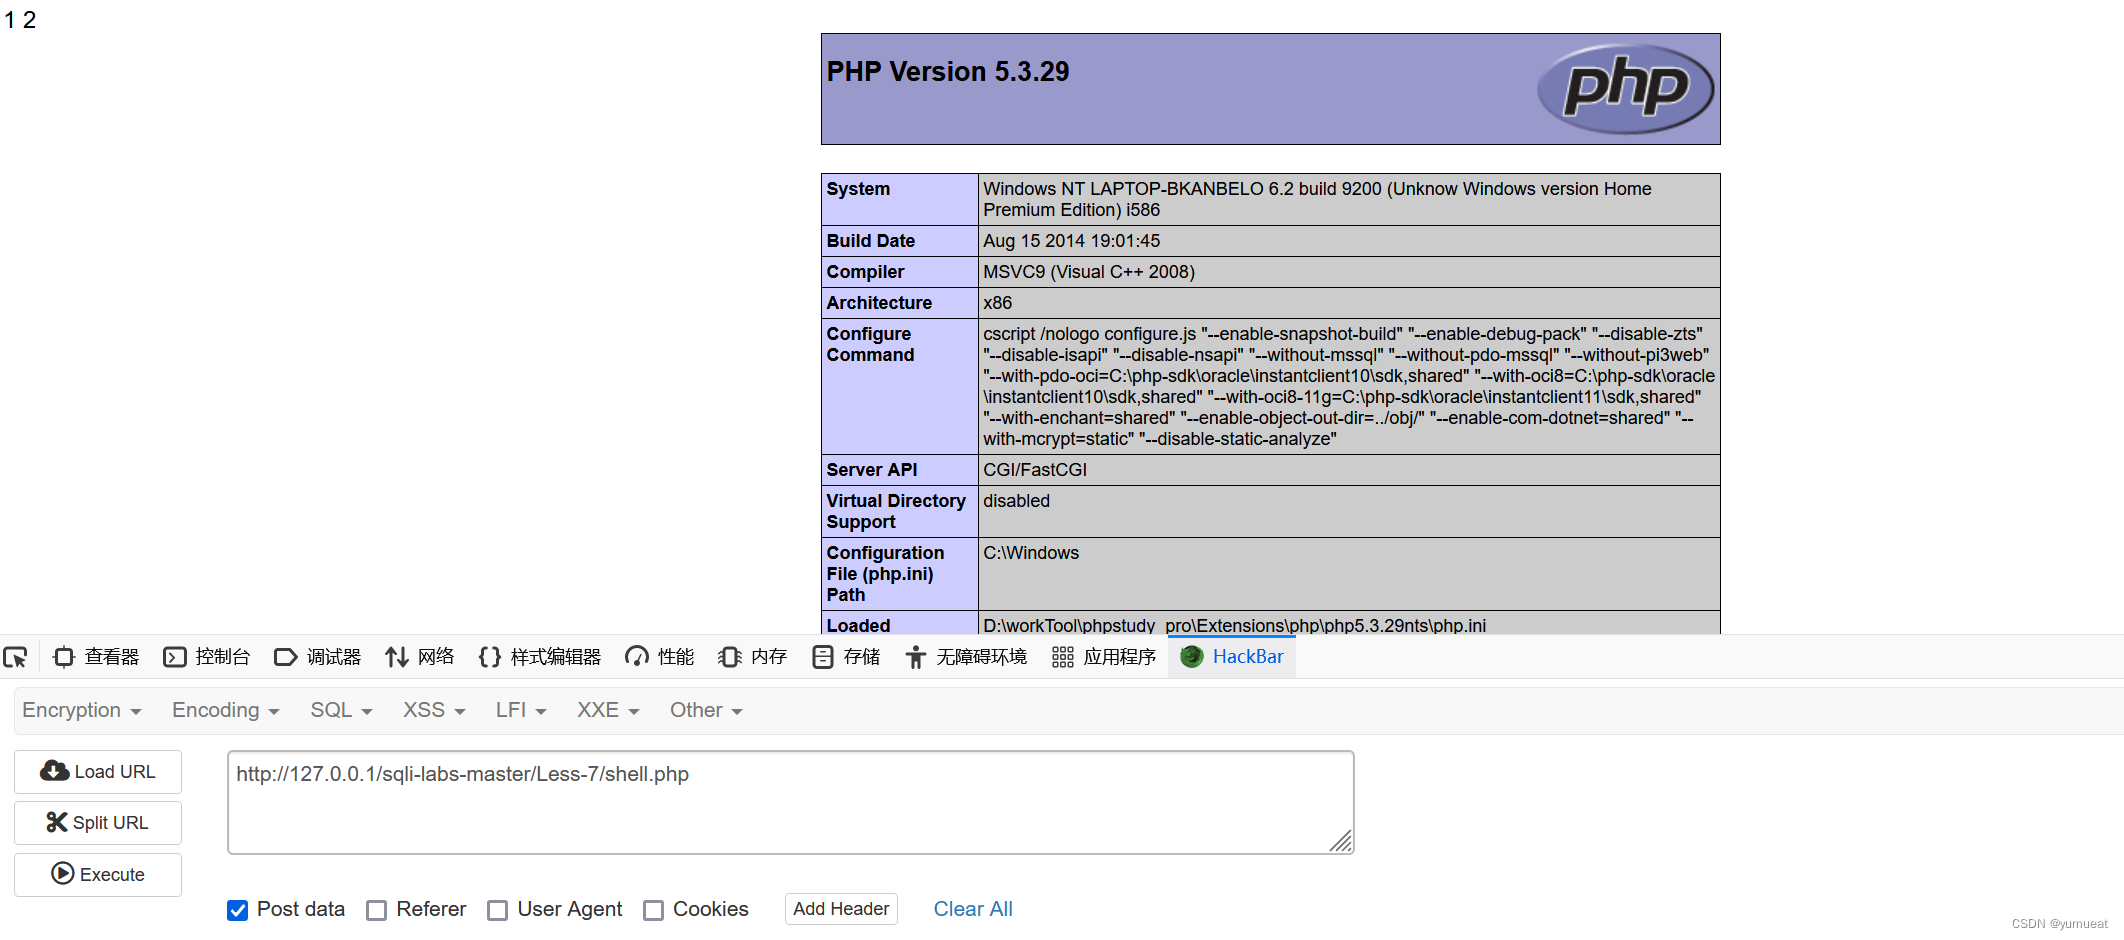Open the Encryption dropdown

tap(81, 710)
